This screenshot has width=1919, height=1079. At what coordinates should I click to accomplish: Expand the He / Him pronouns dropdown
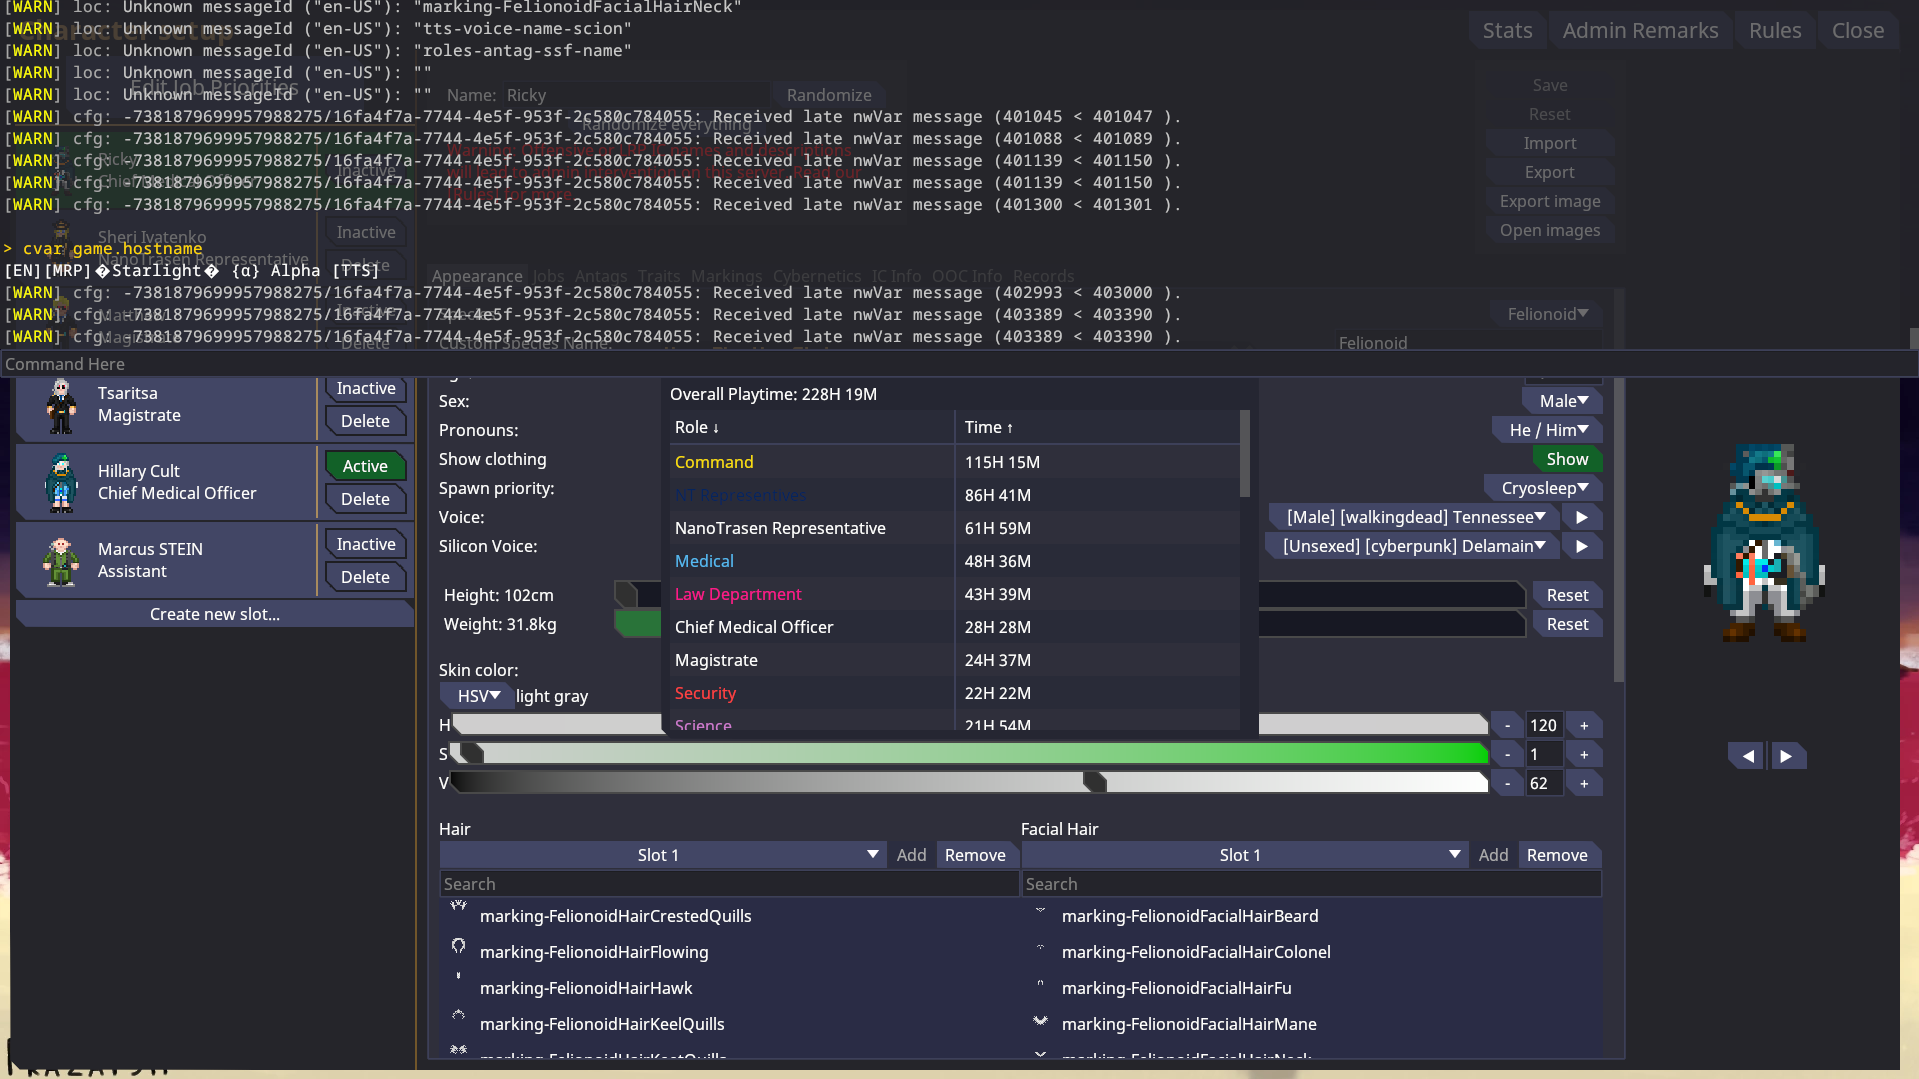[x=1548, y=430]
